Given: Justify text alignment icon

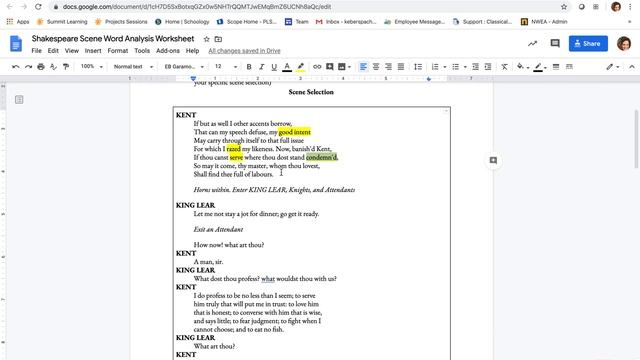Looking at the screenshot, I should coord(401,67).
